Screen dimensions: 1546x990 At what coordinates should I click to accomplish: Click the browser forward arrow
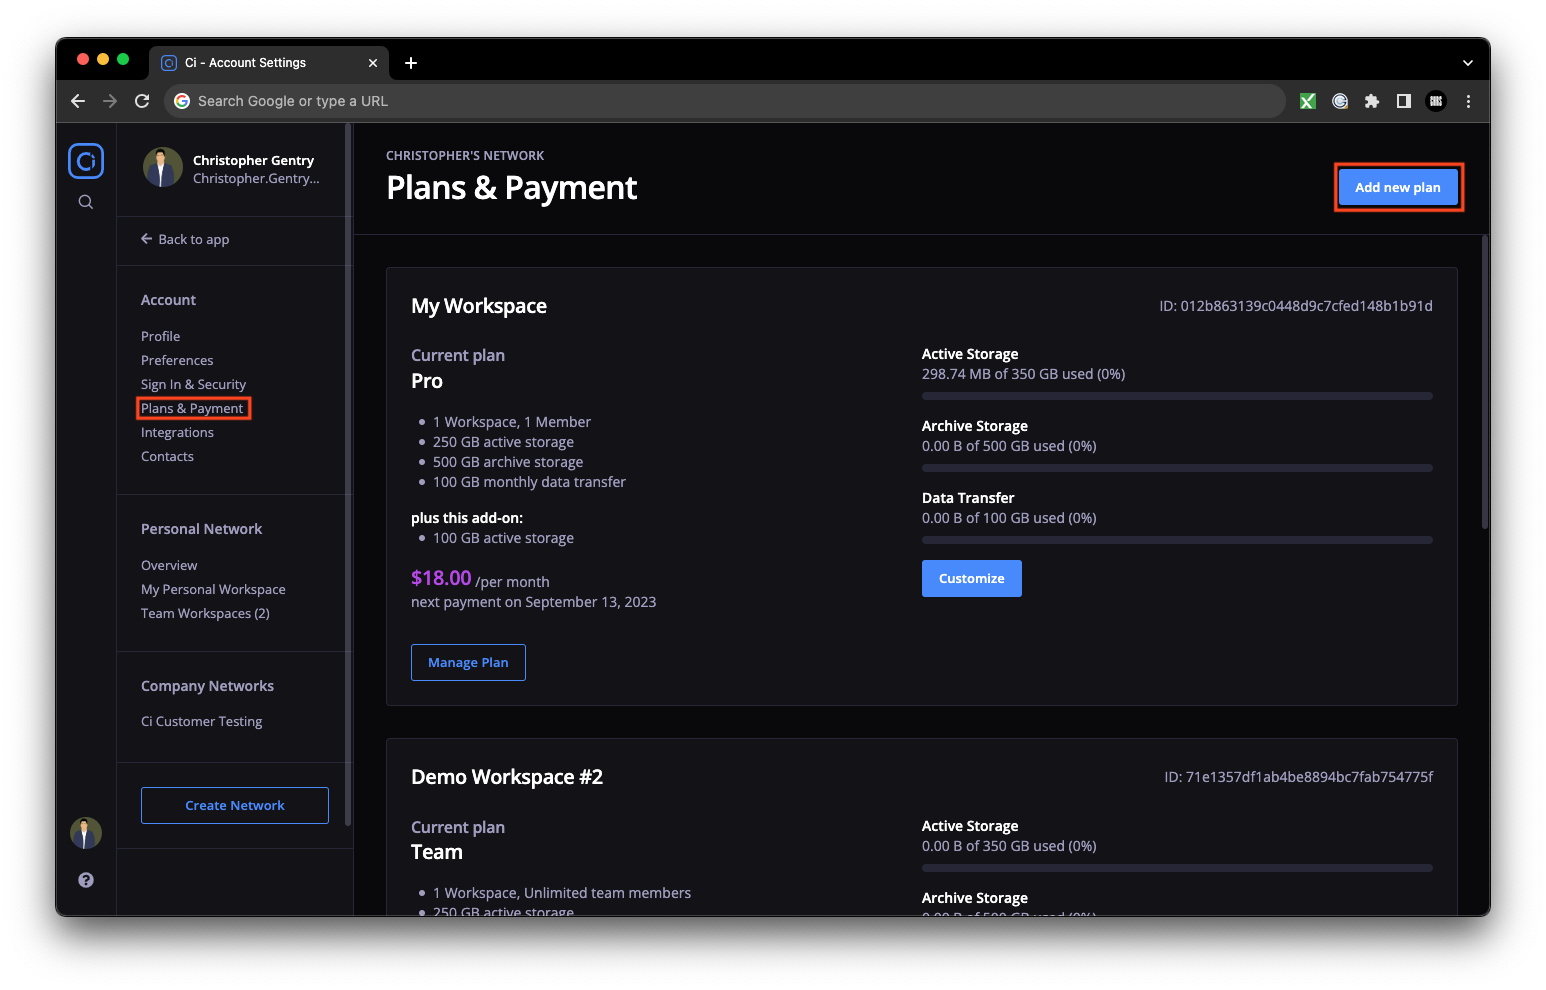(x=110, y=101)
